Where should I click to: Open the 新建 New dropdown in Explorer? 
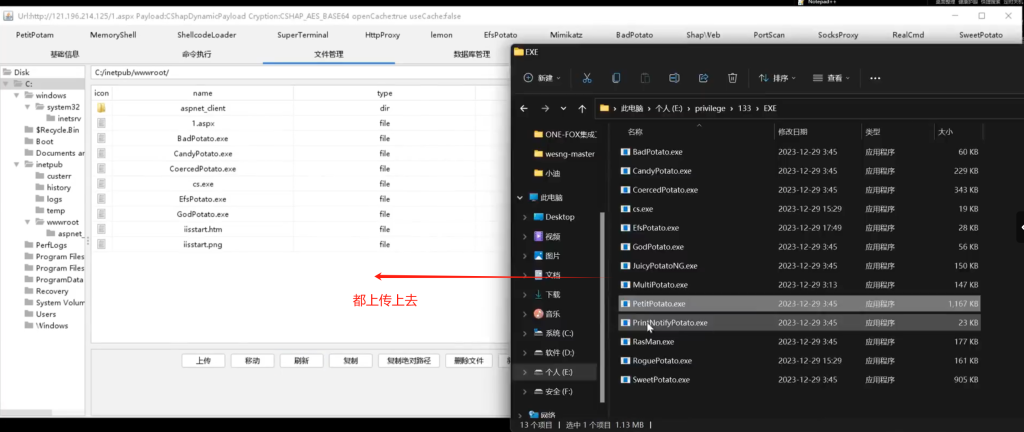click(542, 78)
